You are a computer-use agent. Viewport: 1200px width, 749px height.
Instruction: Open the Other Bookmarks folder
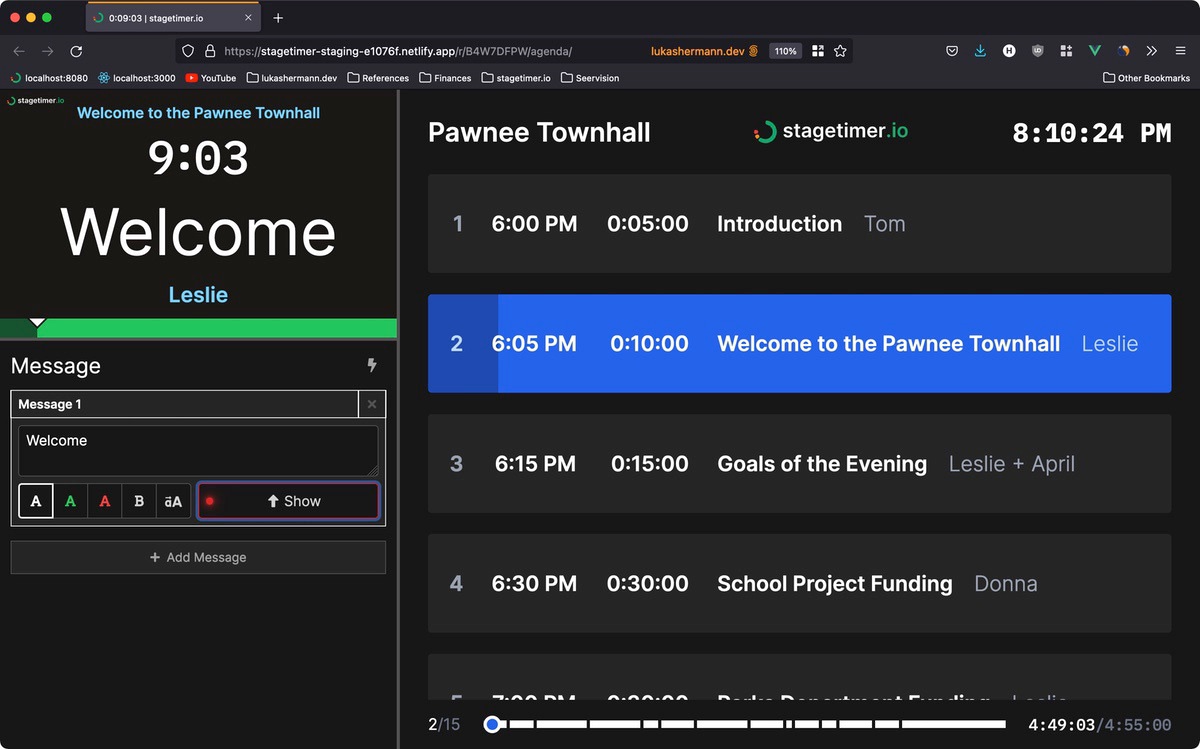coord(1146,78)
